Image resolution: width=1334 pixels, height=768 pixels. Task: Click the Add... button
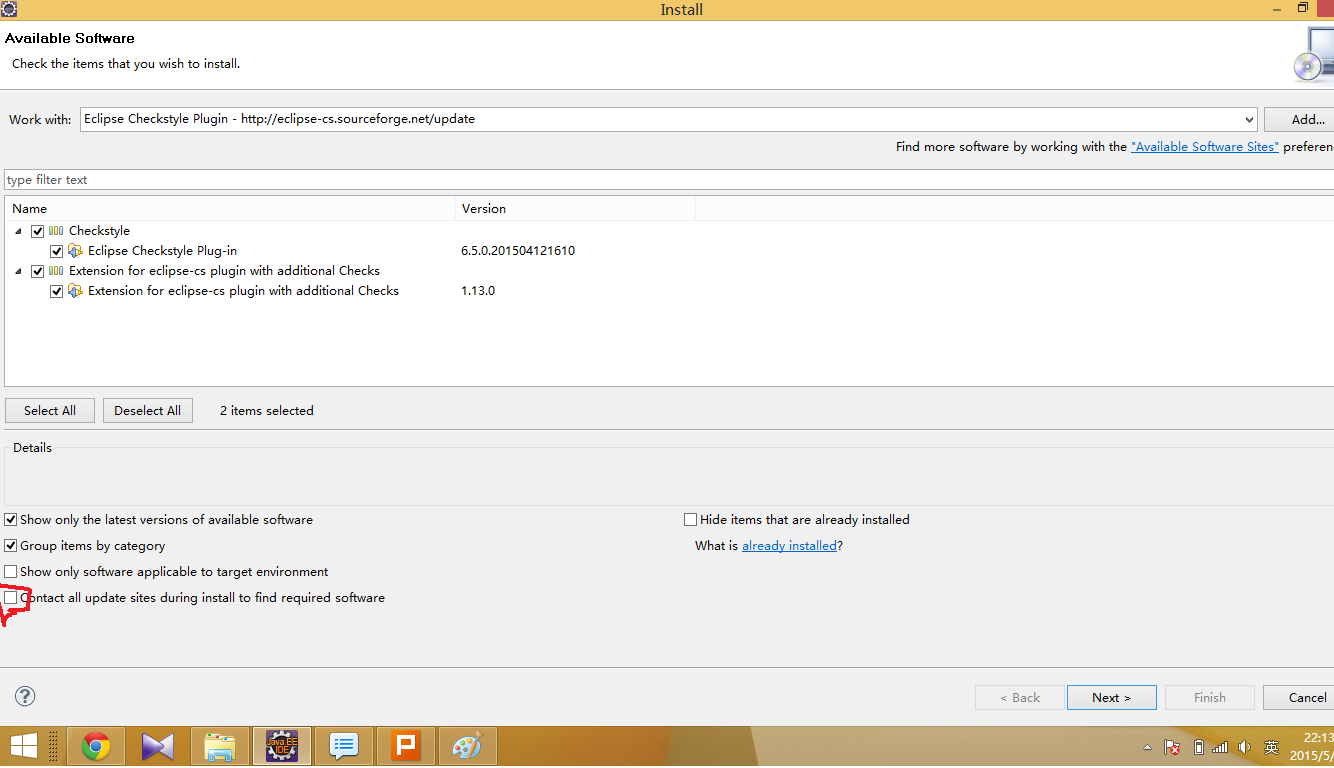pyautogui.click(x=1300, y=119)
